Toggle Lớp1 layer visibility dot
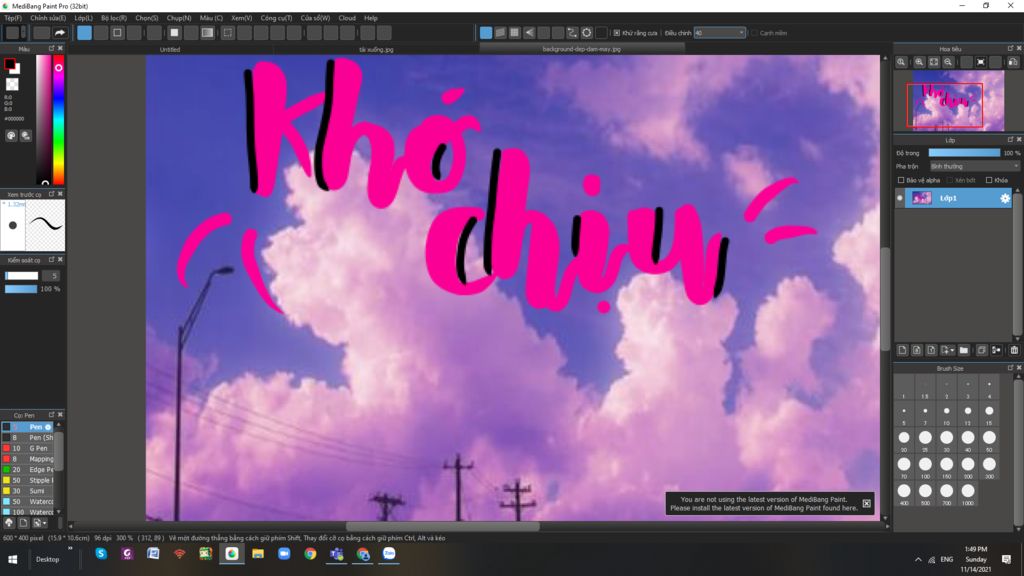 [x=900, y=198]
